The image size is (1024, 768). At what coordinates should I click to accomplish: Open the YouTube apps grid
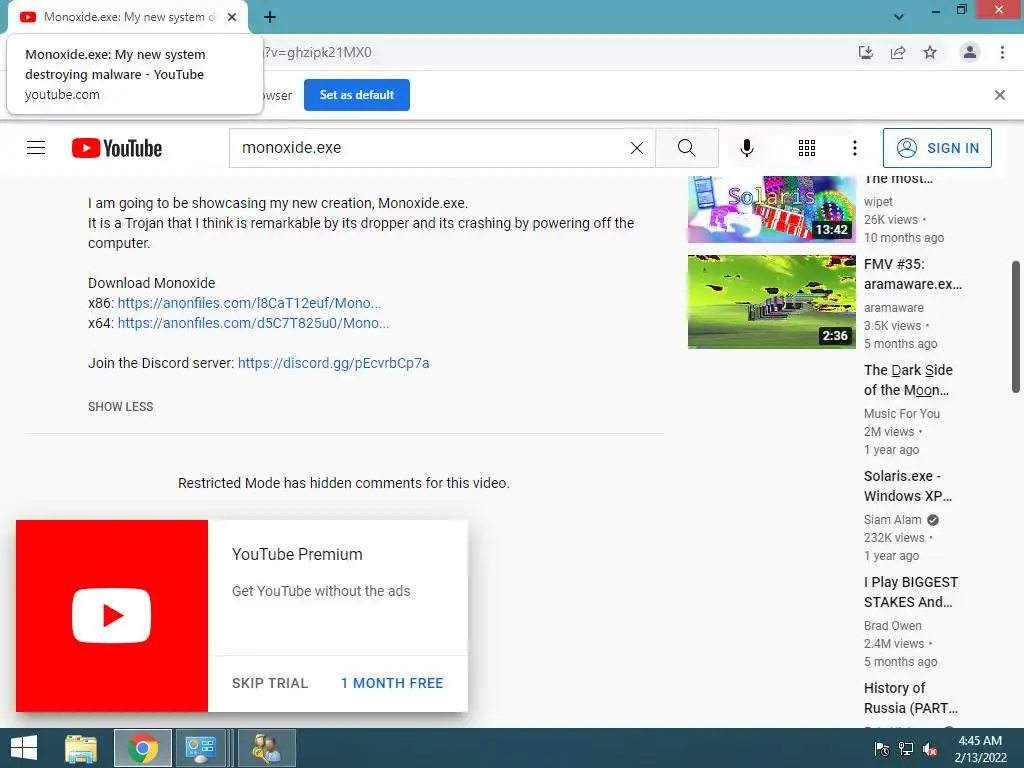click(807, 148)
